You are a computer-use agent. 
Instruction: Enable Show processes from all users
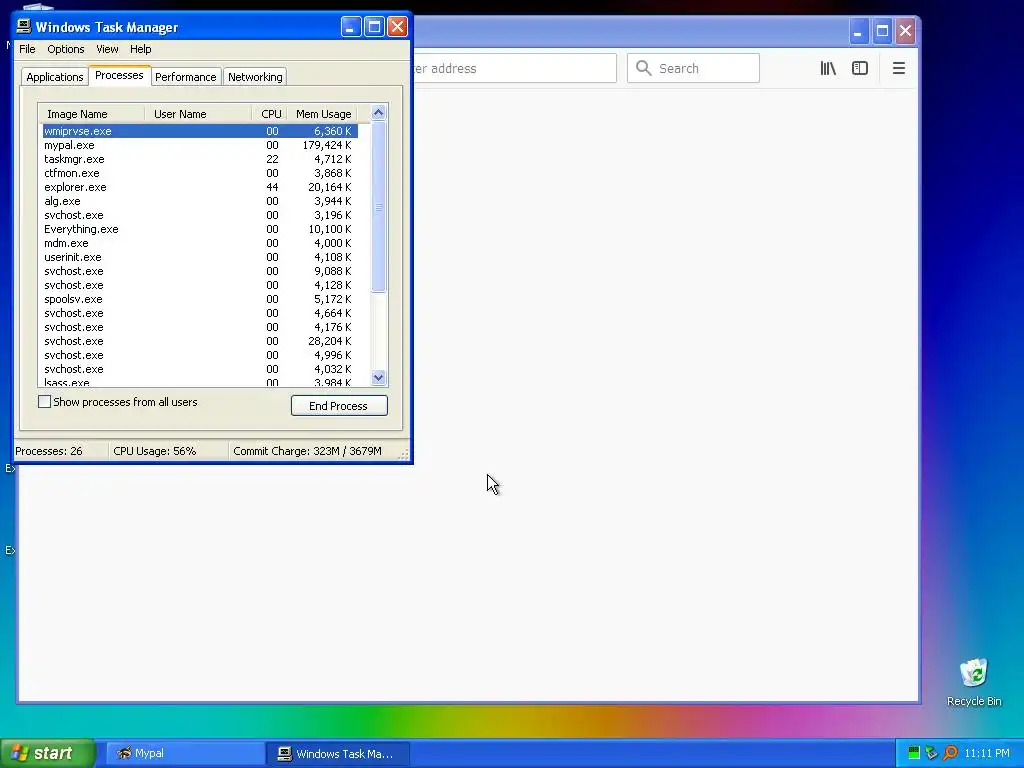[x=44, y=402]
